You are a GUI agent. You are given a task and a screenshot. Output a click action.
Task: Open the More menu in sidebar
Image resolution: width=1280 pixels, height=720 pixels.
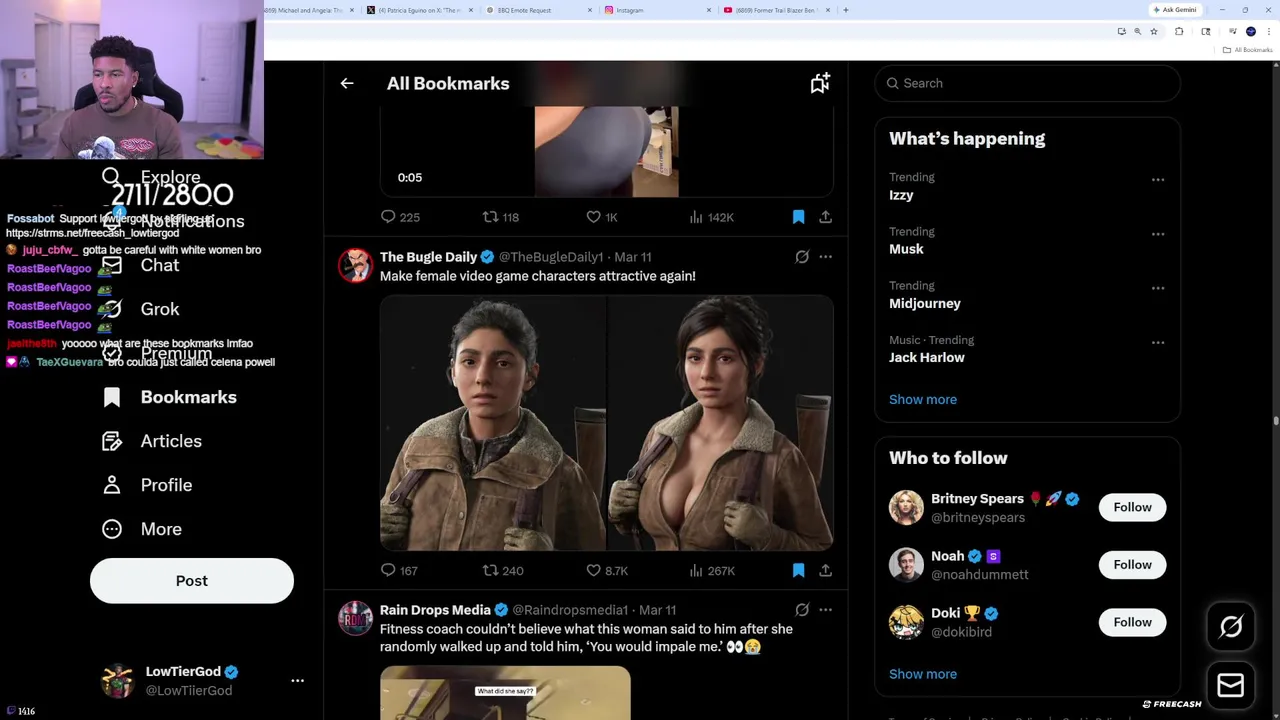(142, 529)
